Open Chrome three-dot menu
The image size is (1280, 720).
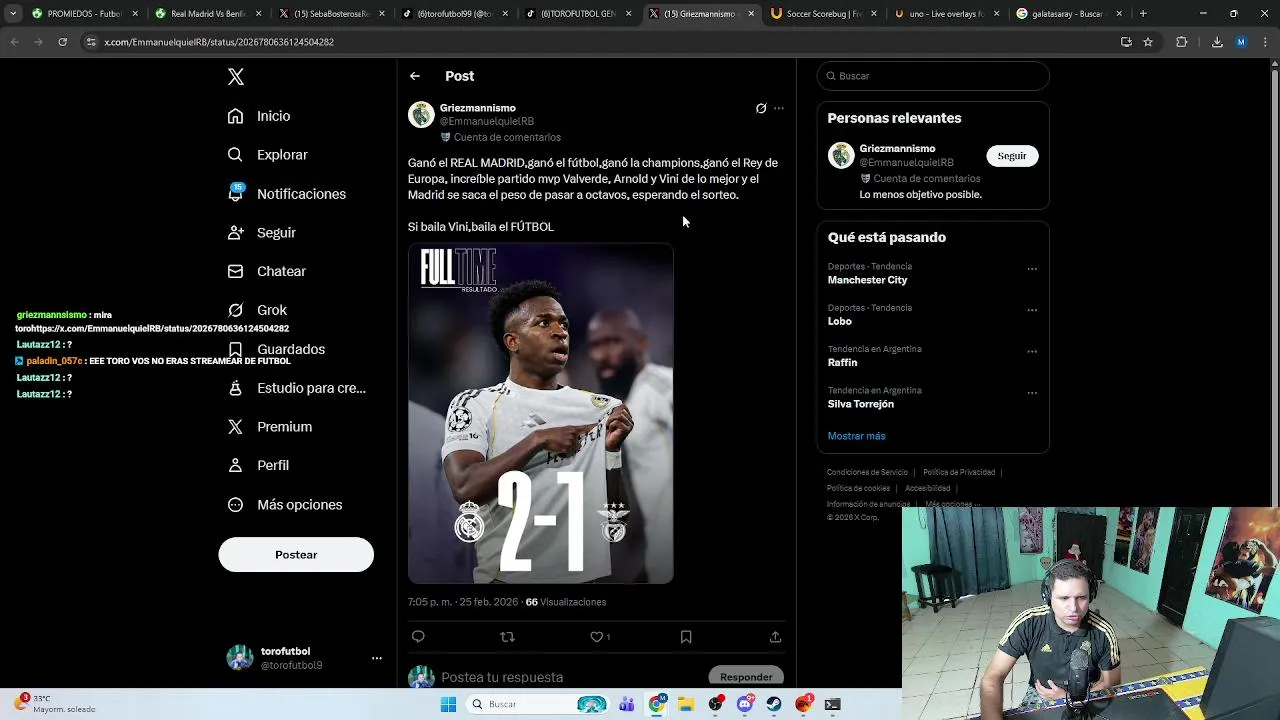1265,42
